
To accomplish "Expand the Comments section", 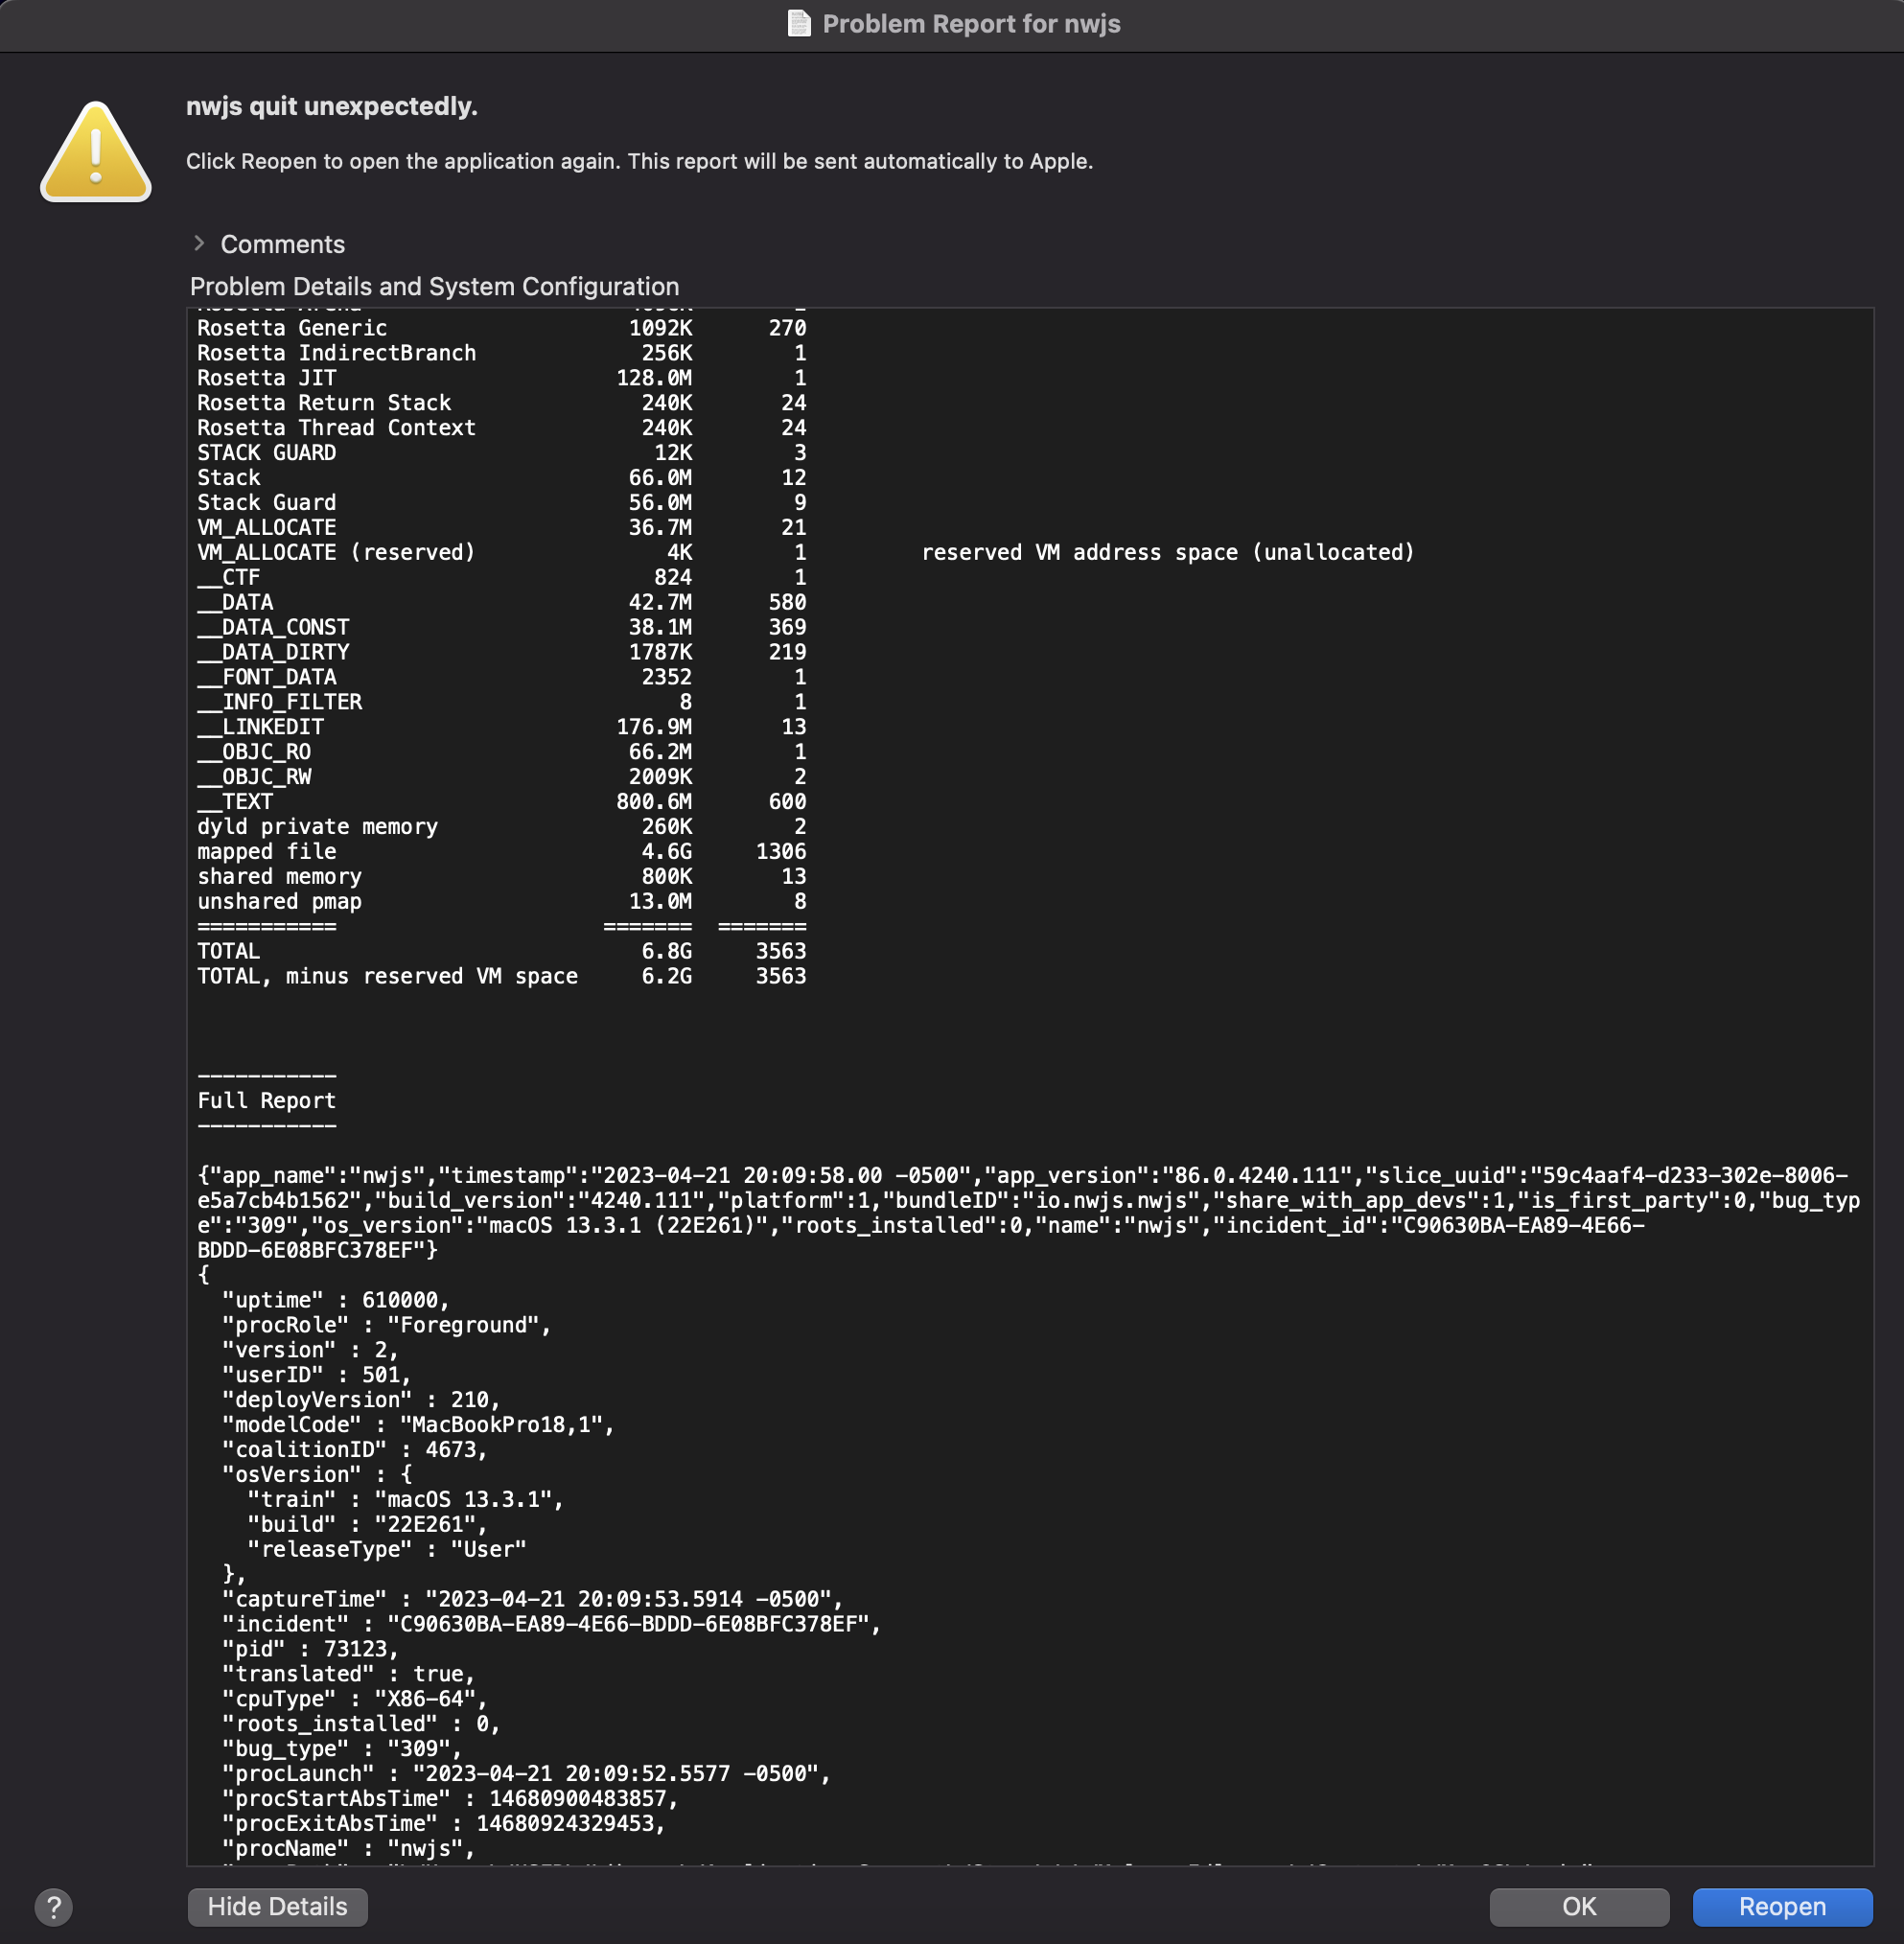I will point(199,243).
